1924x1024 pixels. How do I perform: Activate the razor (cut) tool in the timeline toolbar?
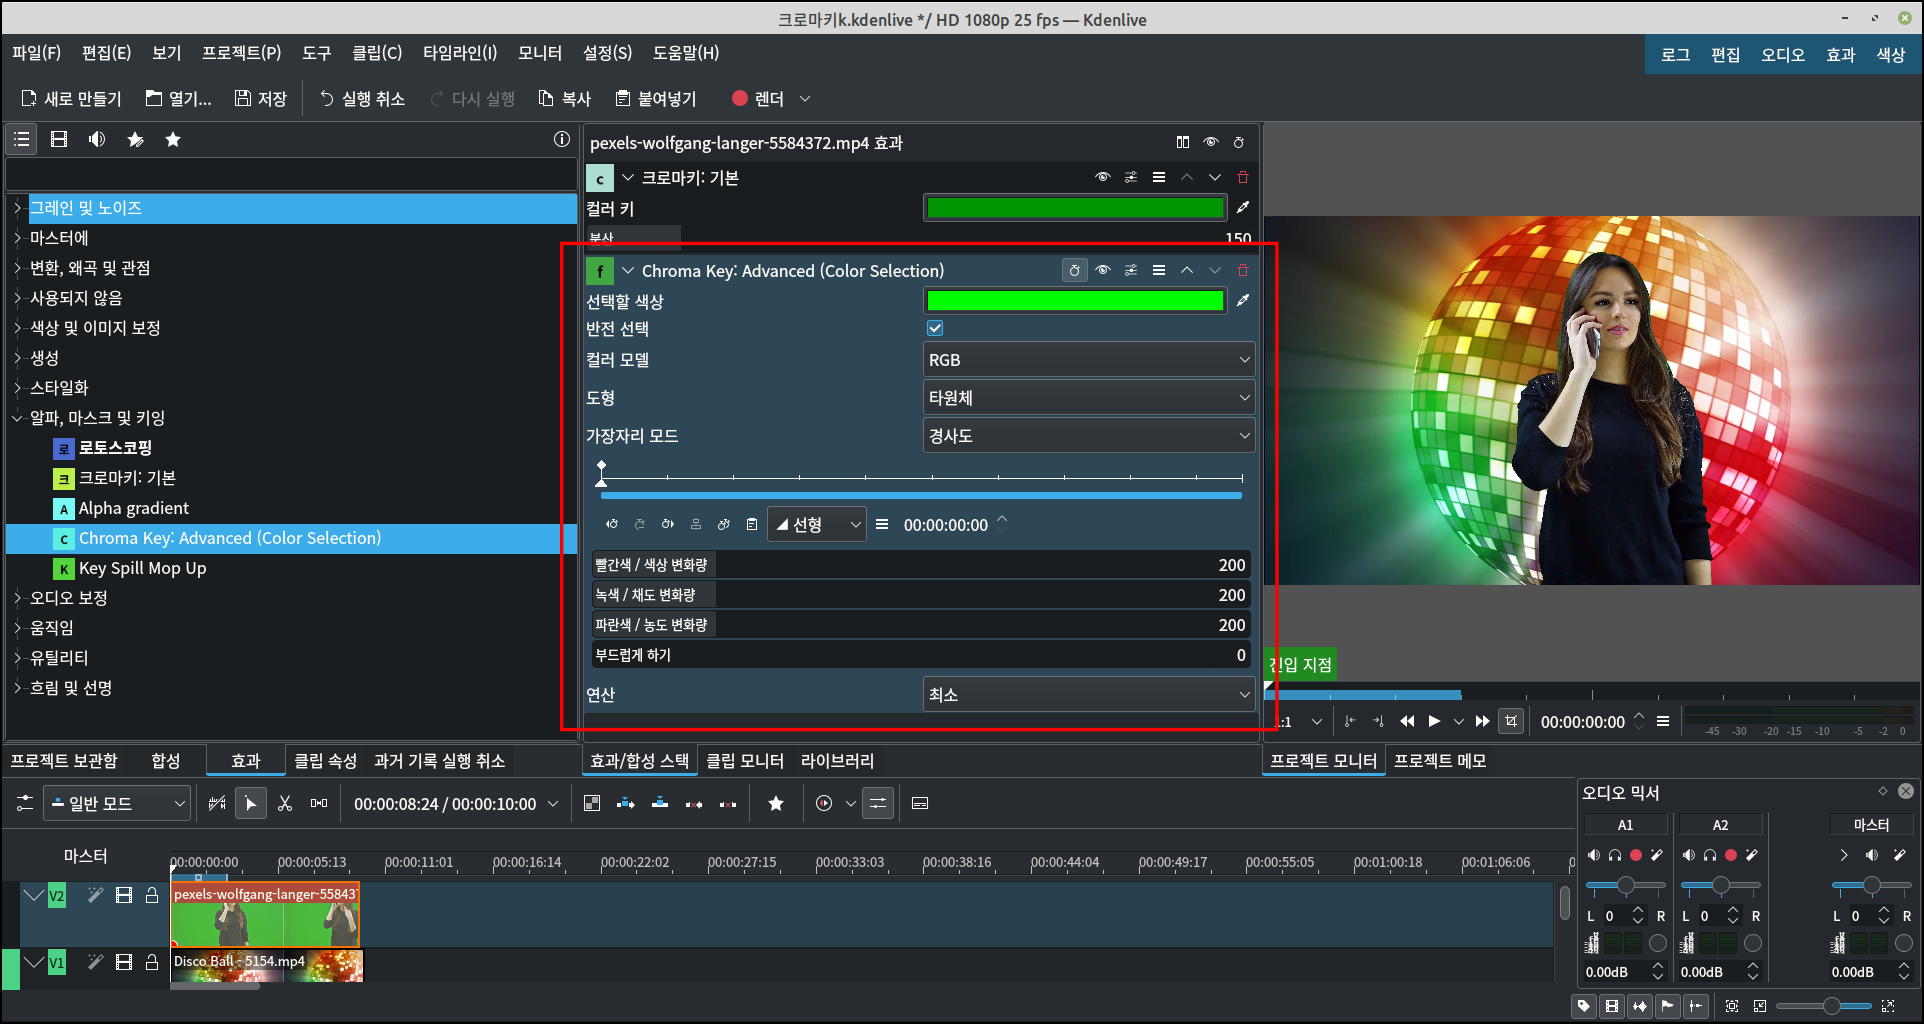tap(284, 803)
